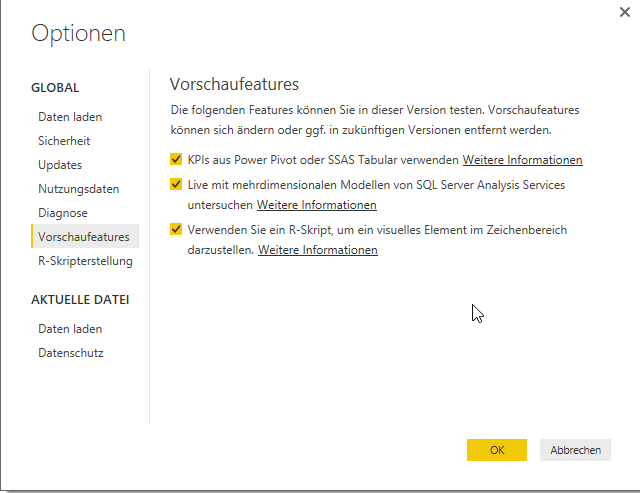Follow Weitere Informationen link after untersuchen
Viewport: 640px width, 493px height.
[317, 205]
